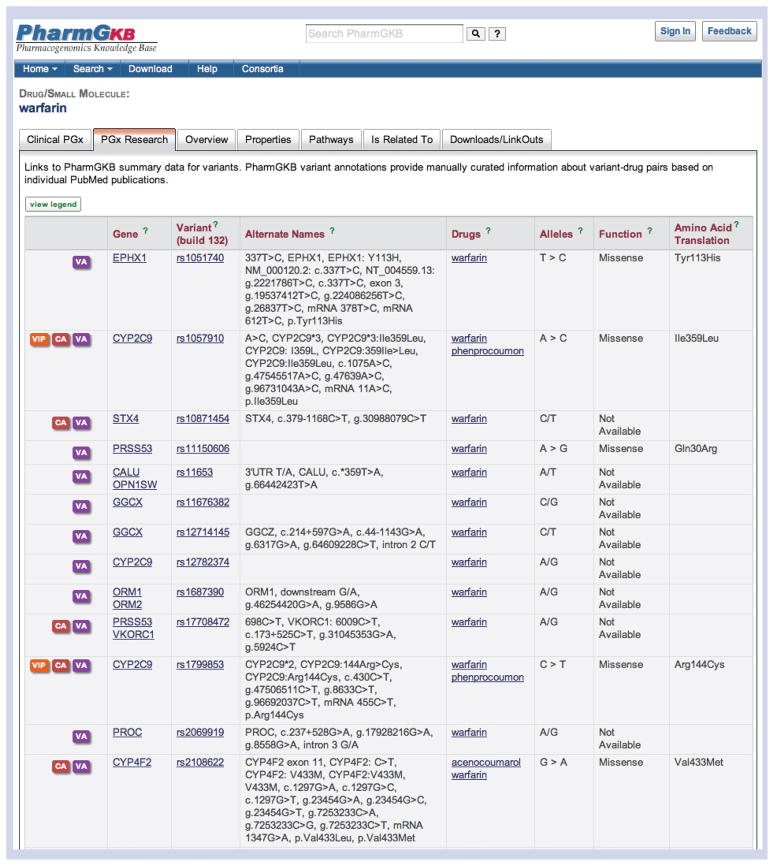Switch to the Clinical PGx tab

tap(55, 140)
